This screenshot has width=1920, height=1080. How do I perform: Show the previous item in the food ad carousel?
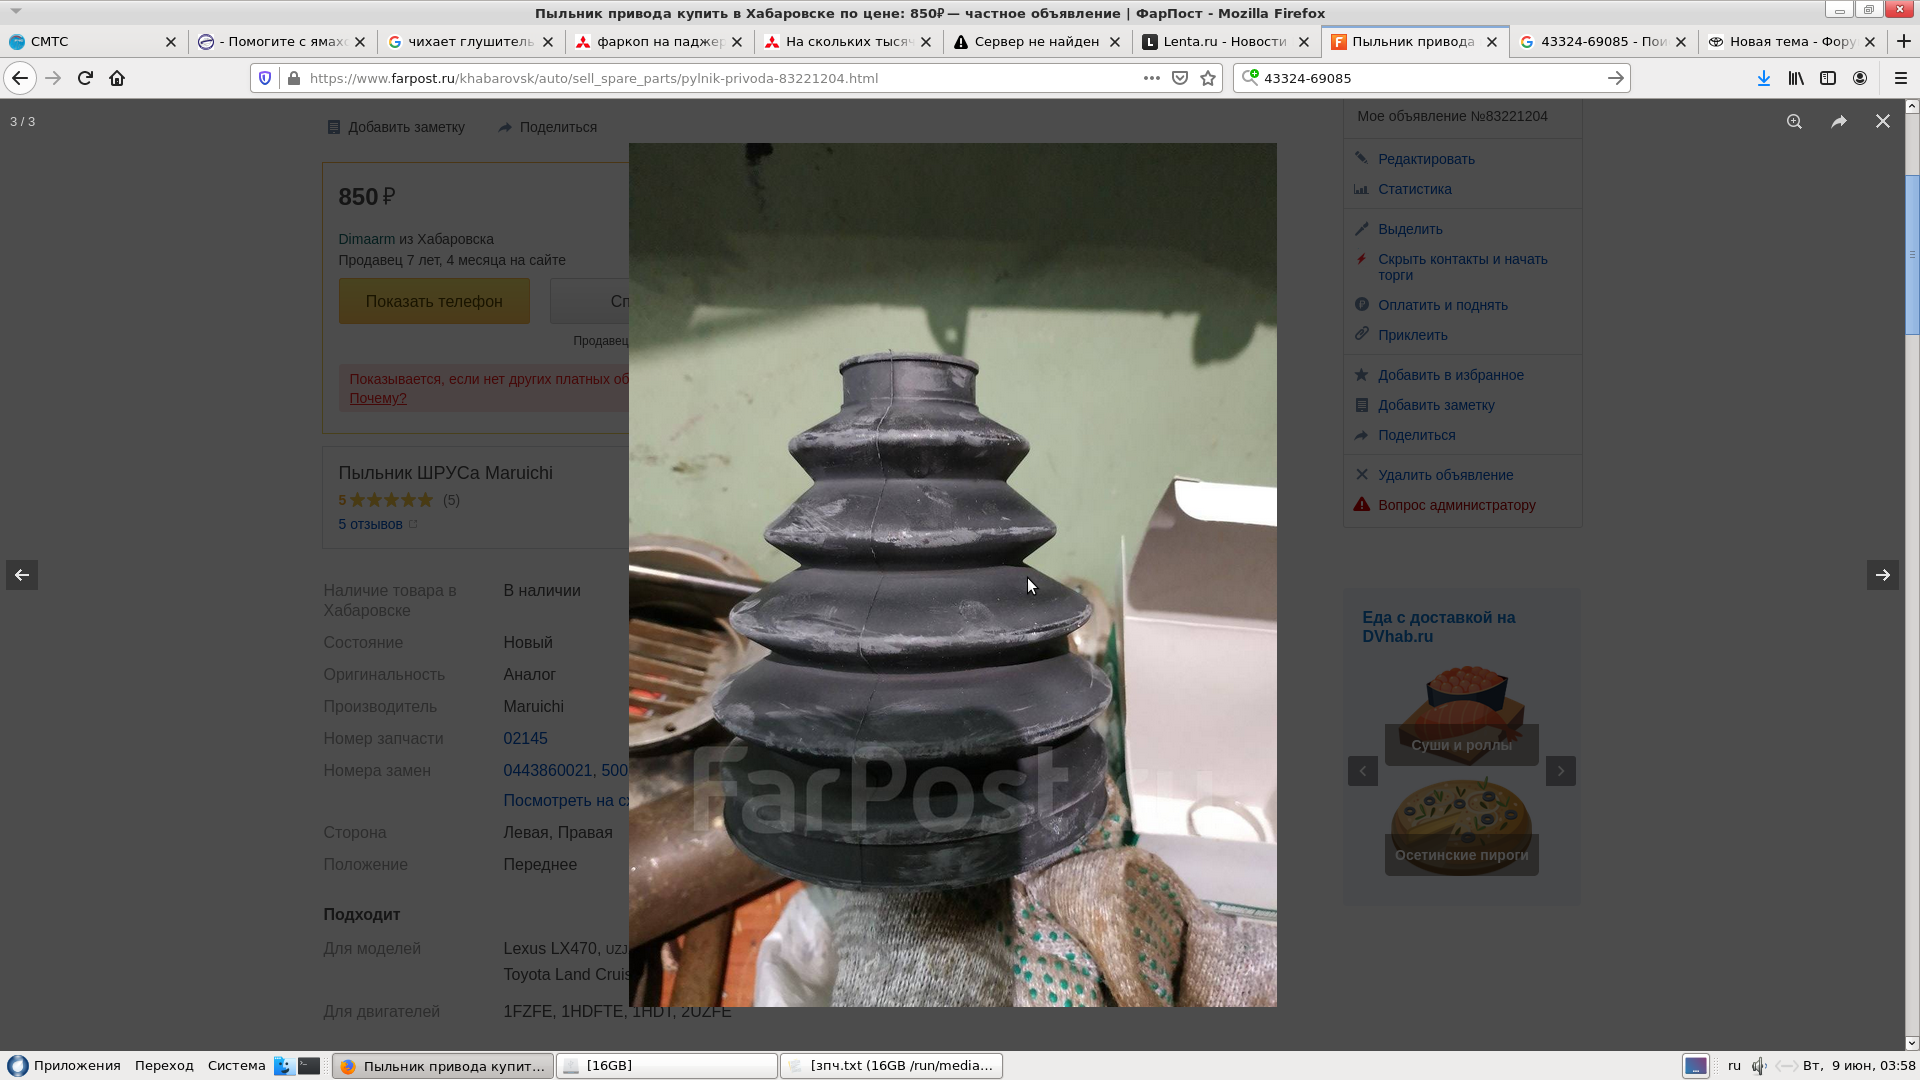click(x=1362, y=771)
